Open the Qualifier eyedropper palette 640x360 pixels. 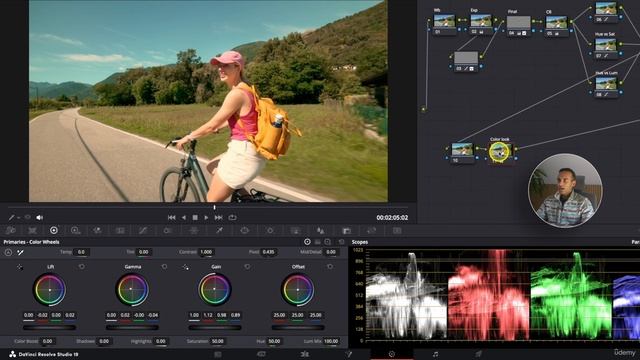tap(219, 231)
